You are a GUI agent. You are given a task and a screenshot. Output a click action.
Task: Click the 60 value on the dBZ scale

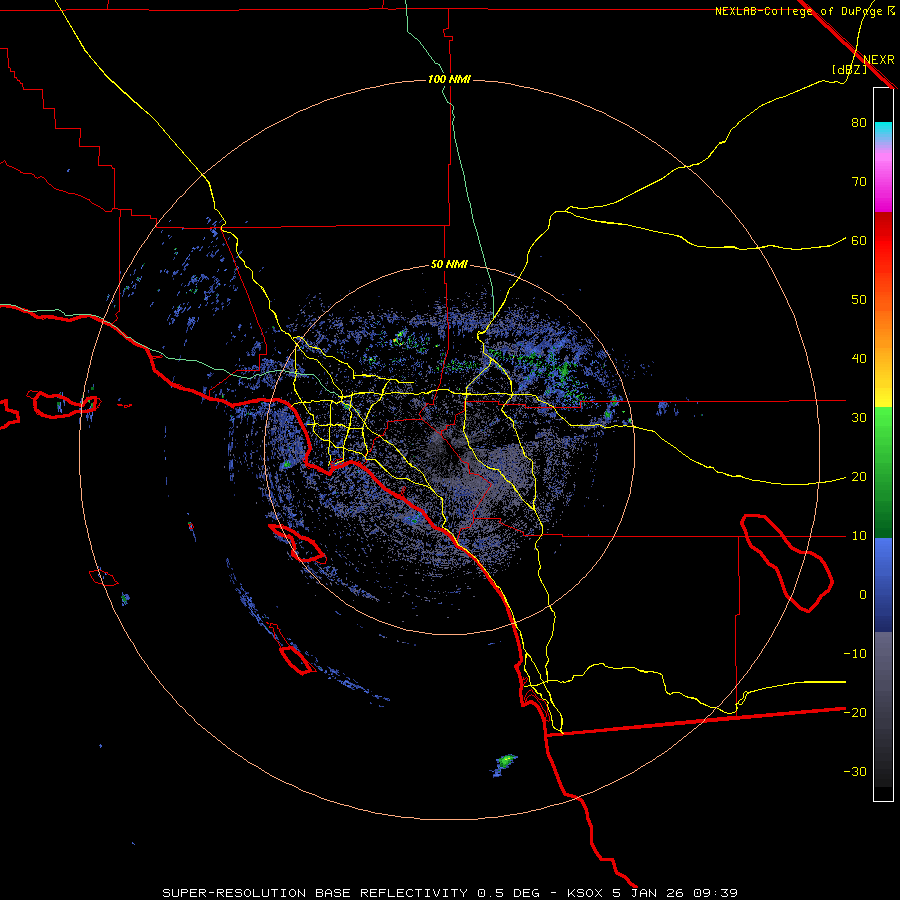pos(859,240)
